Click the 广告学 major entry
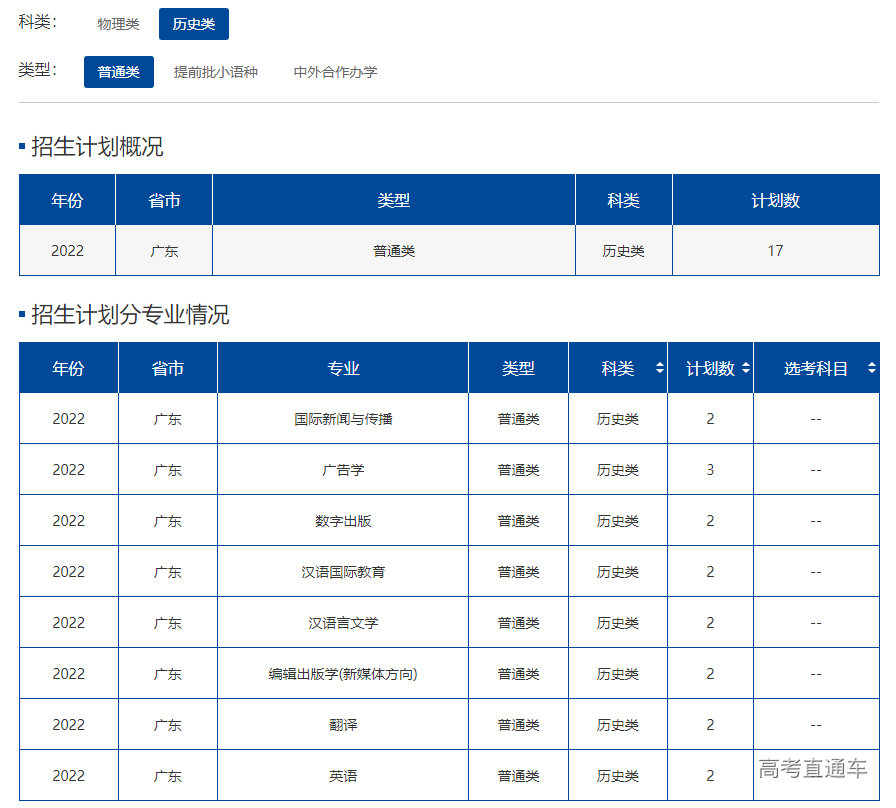896x808 pixels. point(343,469)
